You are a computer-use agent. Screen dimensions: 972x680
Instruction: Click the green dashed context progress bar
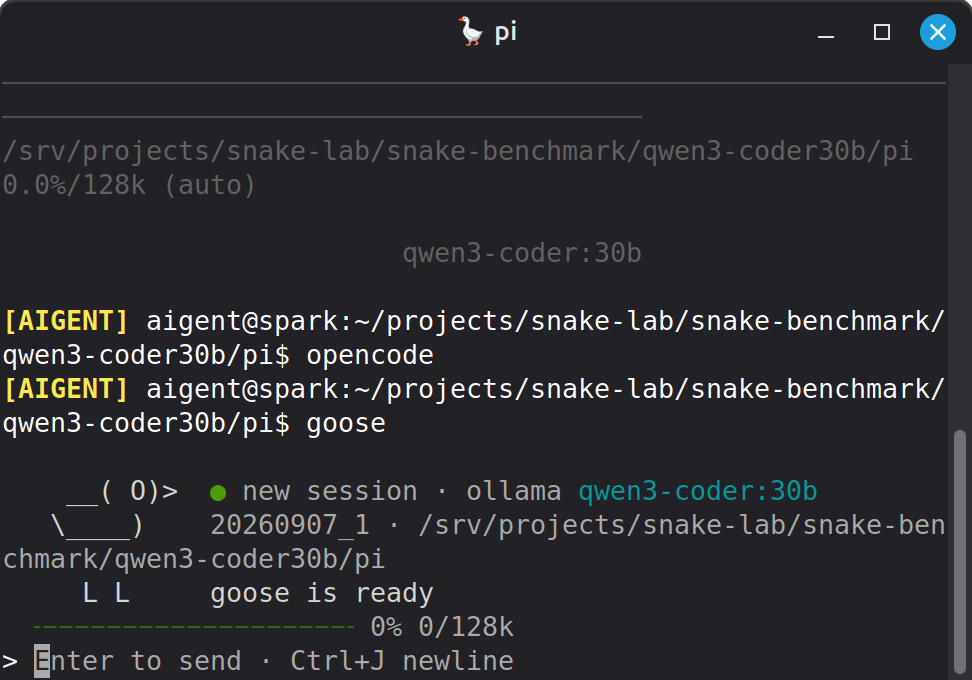[194, 627]
